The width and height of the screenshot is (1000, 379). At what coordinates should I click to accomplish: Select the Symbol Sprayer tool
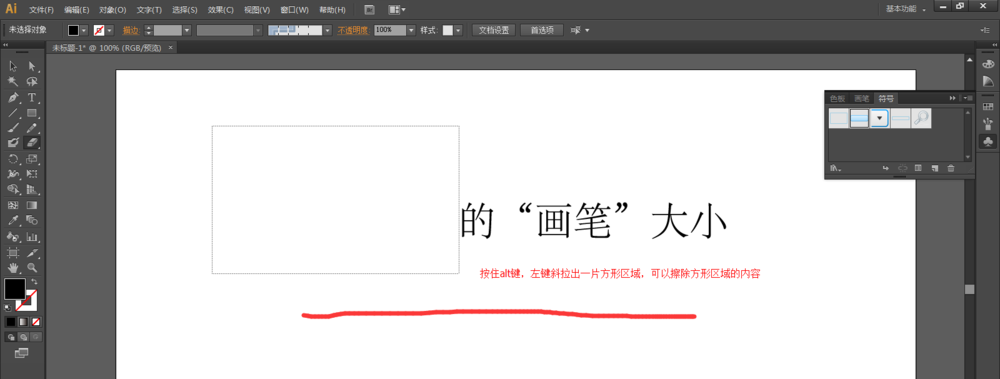(x=13, y=237)
